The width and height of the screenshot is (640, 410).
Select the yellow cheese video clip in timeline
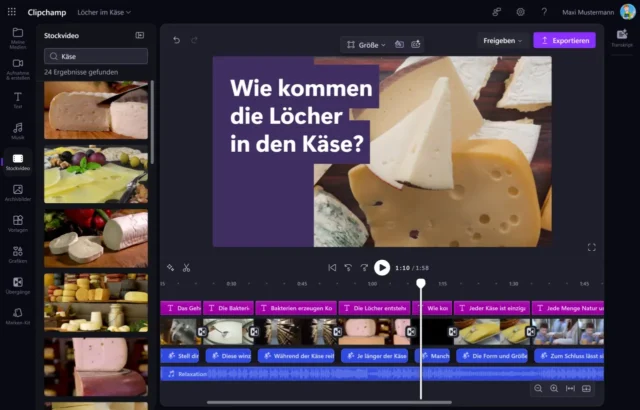[491, 332]
